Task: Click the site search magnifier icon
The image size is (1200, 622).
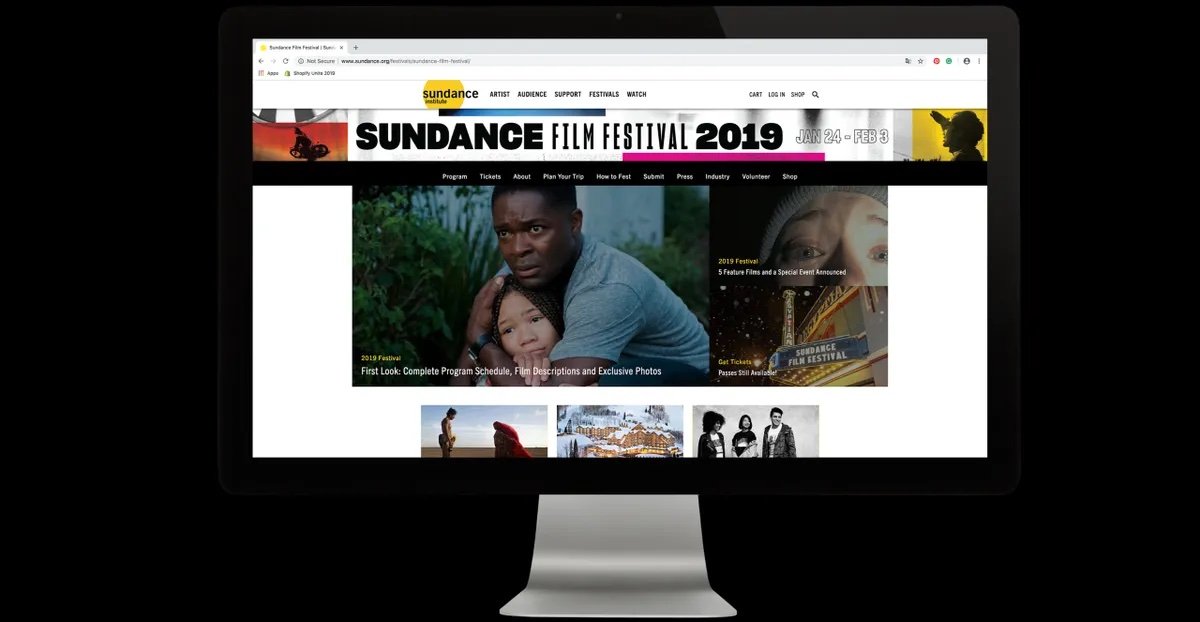Action: tap(815, 95)
